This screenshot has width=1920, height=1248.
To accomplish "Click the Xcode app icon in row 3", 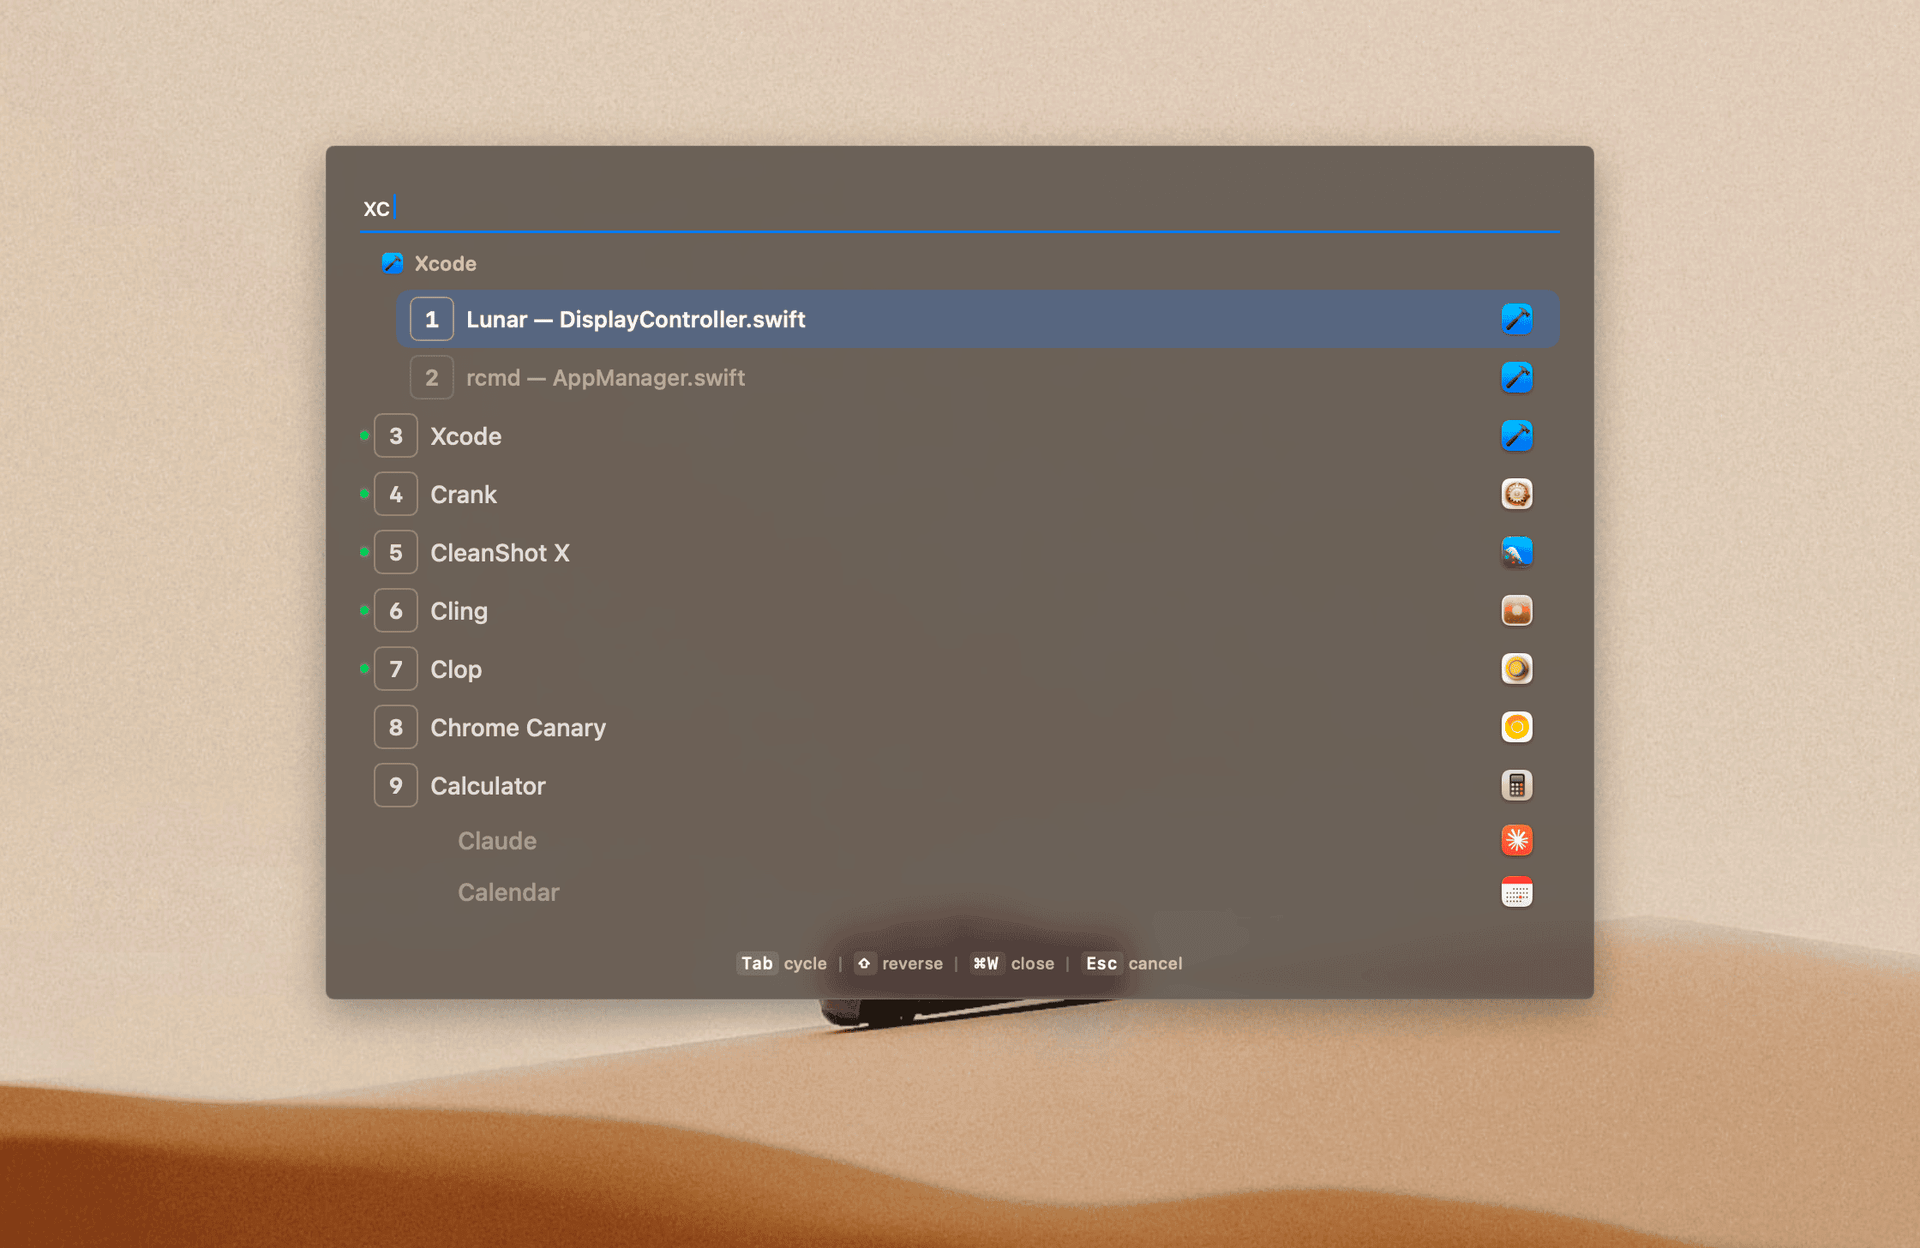I will (1516, 436).
